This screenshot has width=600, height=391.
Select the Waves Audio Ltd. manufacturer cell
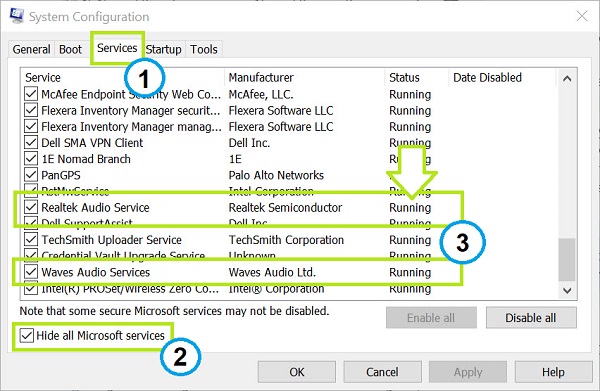tap(272, 272)
